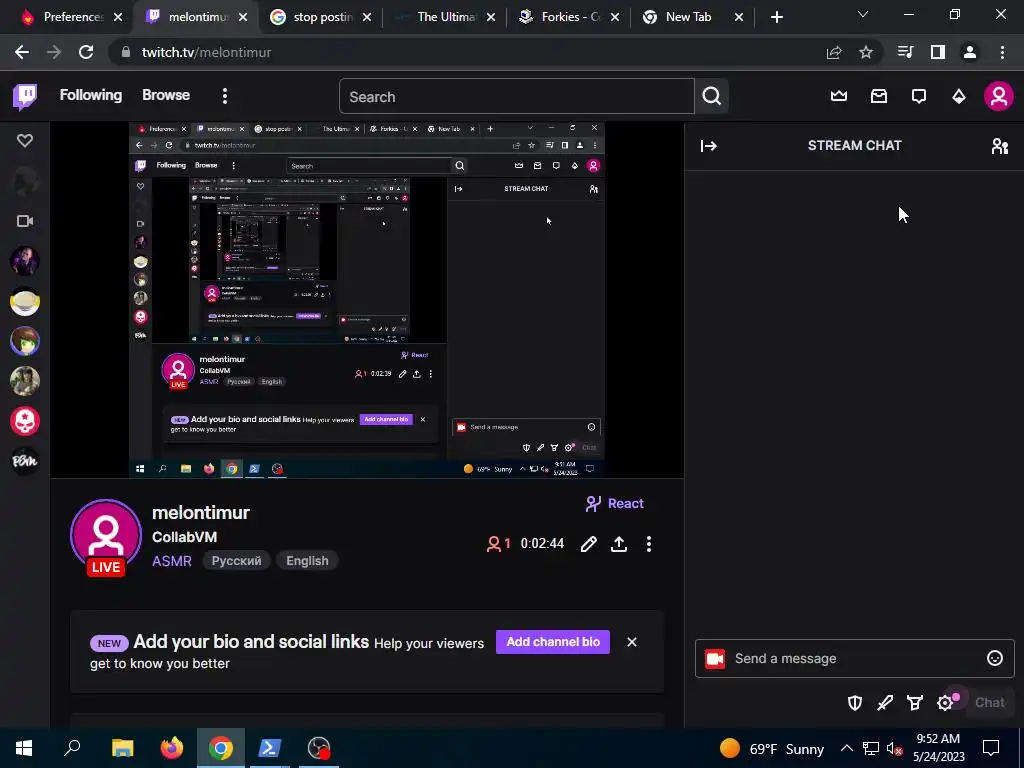
Task: Click the Chat send button
Action: coord(989,703)
